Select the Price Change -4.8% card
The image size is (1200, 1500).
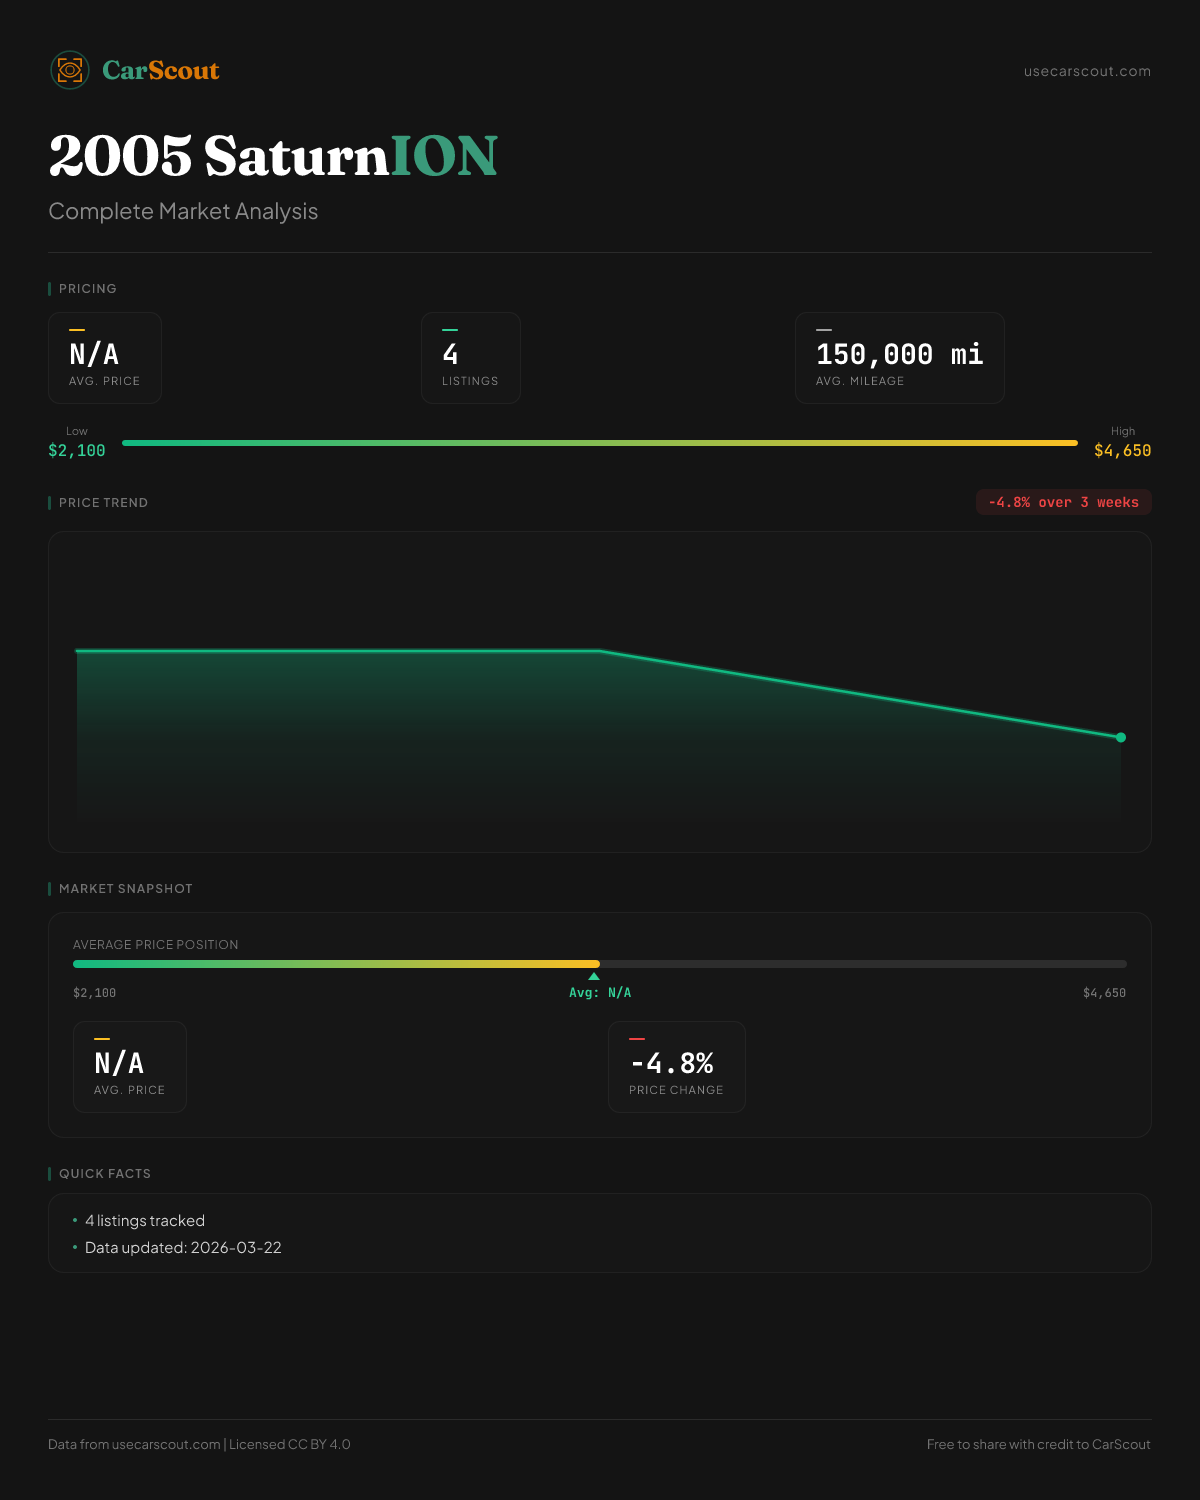(676, 1067)
